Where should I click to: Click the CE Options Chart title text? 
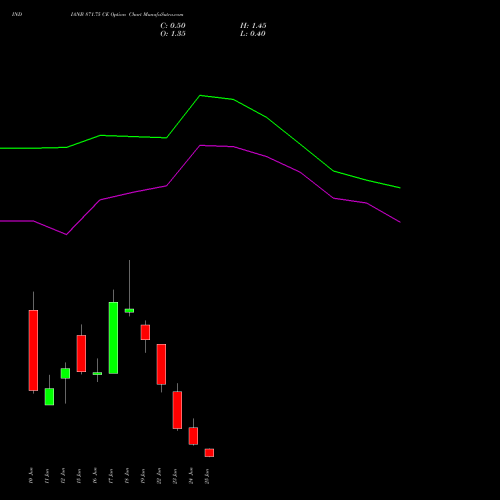click(x=127, y=14)
